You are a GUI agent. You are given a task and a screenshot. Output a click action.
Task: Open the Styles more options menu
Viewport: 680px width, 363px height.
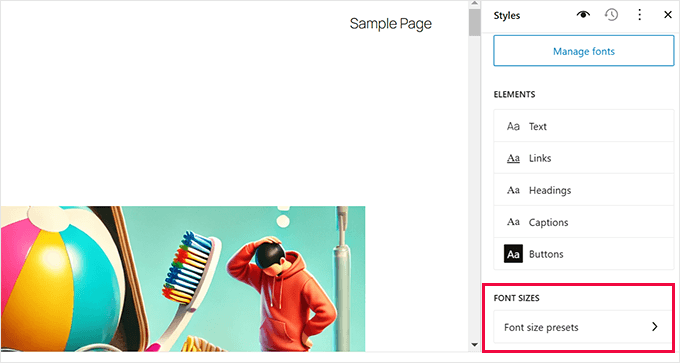(640, 15)
